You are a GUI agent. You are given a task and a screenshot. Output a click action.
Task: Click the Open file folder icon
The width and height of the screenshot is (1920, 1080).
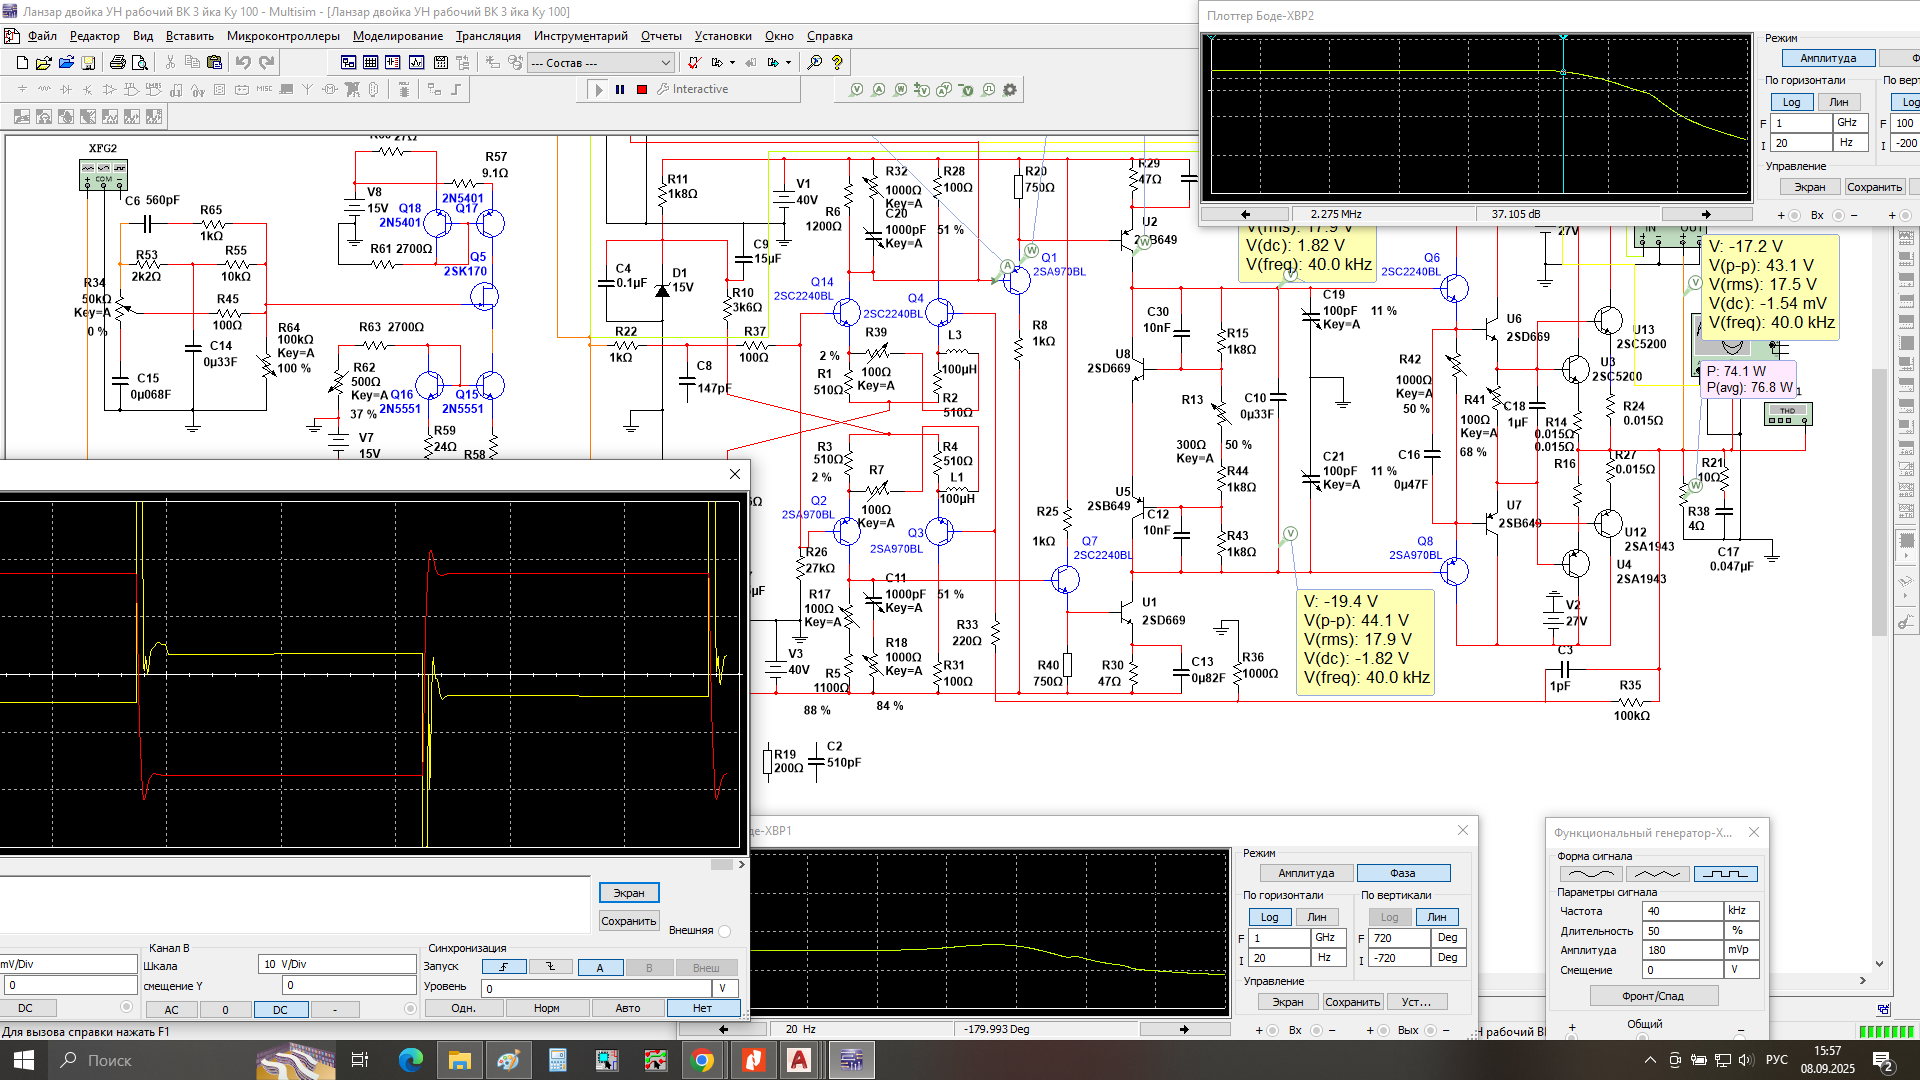click(x=44, y=63)
